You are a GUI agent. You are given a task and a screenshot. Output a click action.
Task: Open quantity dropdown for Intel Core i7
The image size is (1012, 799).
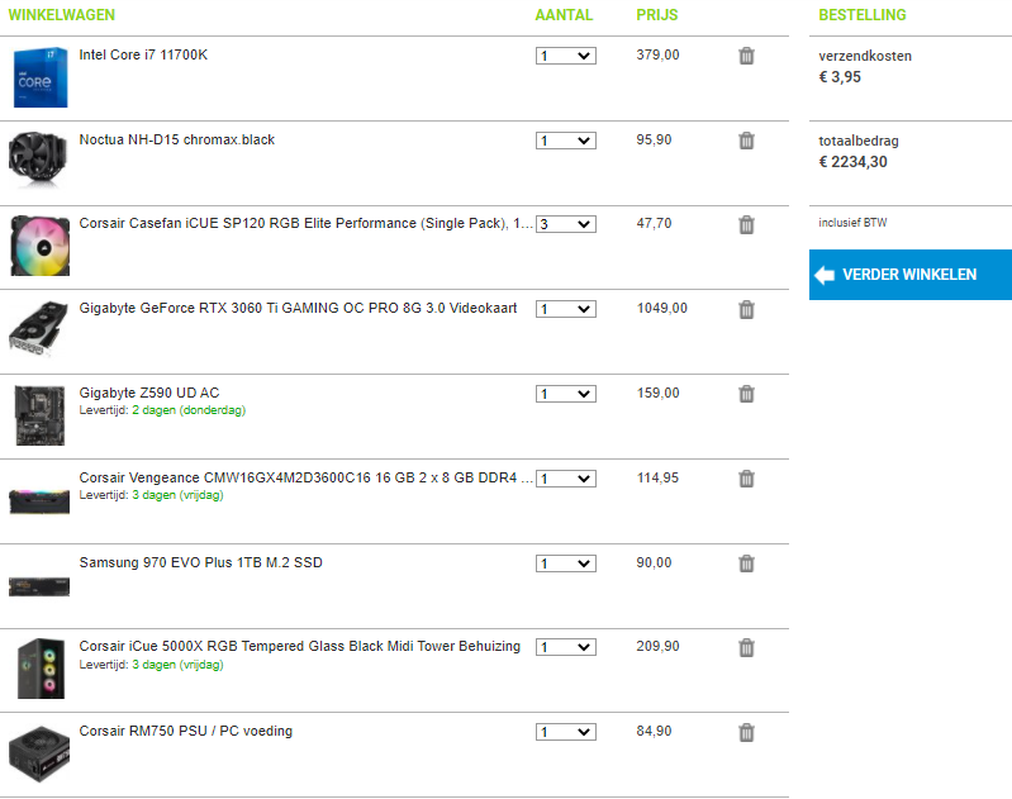pyautogui.click(x=565, y=56)
